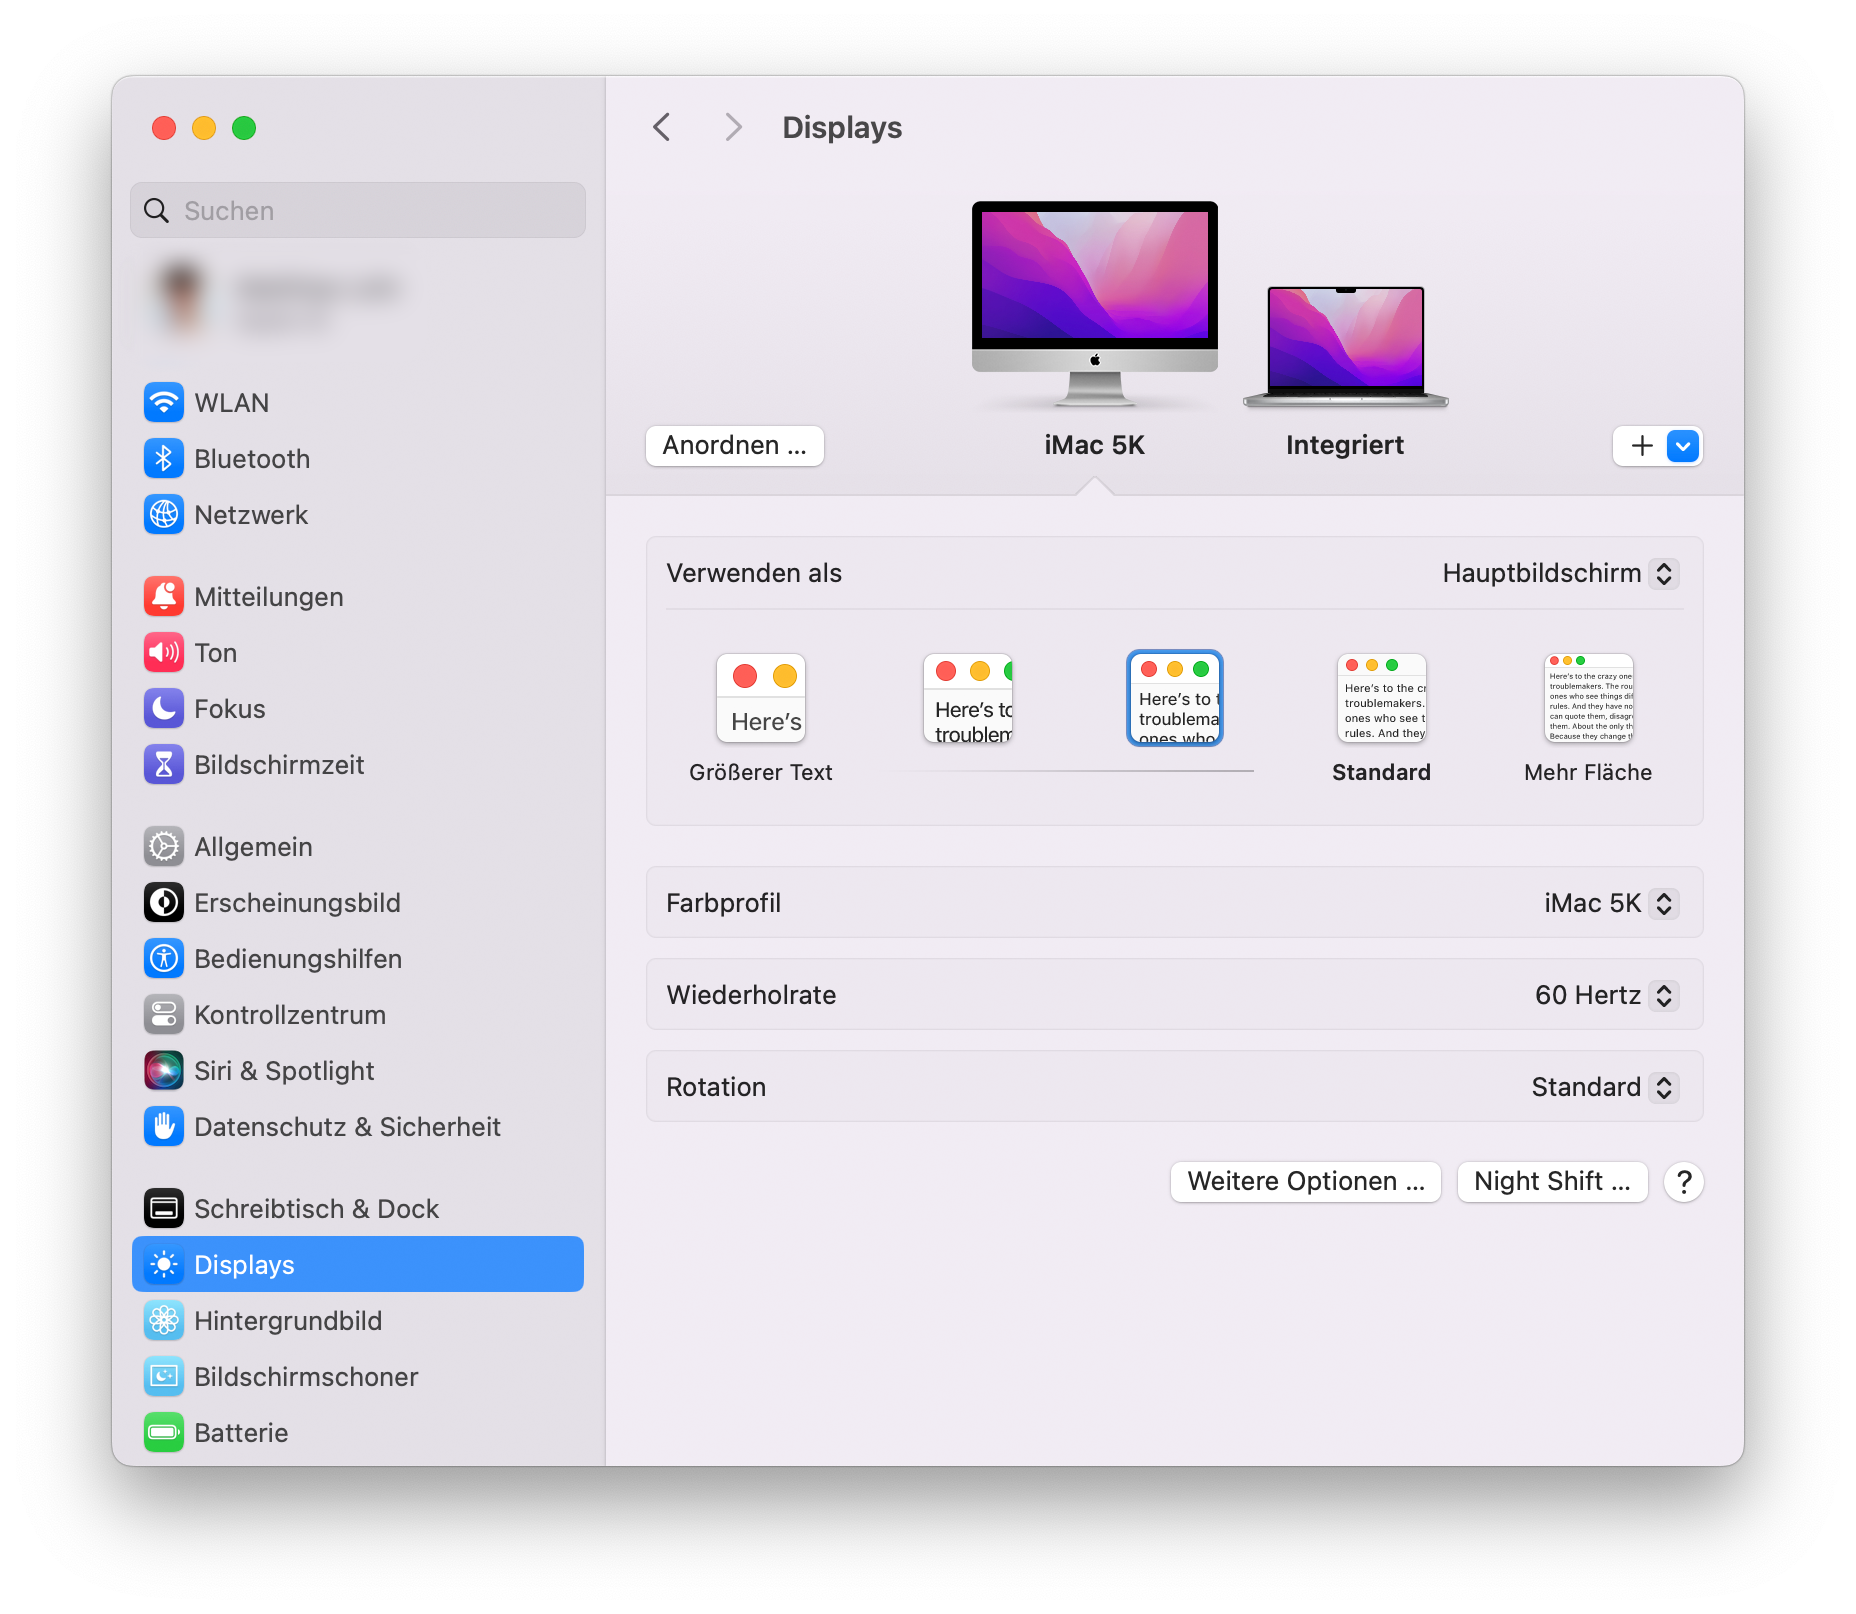Image resolution: width=1856 pixels, height=1614 pixels.
Task: Open Erscheinungsbild settings in sidebar
Action: point(357,903)
